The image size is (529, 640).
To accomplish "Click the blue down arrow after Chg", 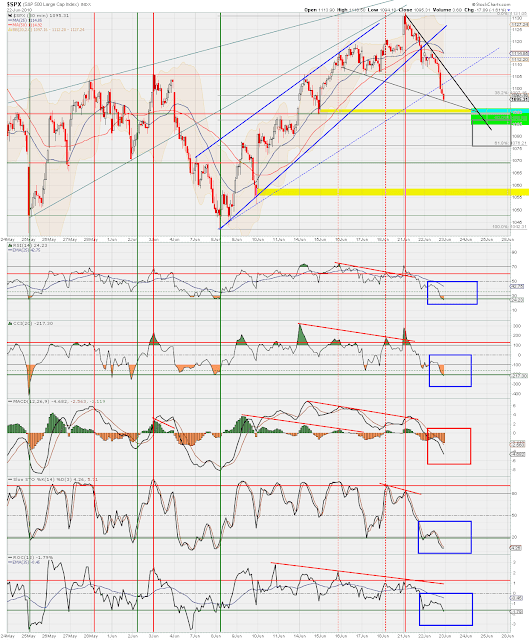I will coord(509,10).
